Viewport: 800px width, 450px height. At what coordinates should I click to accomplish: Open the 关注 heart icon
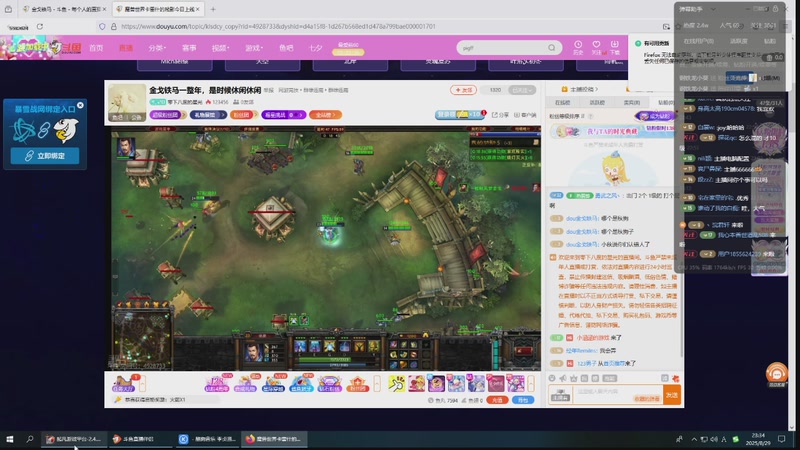596,47
